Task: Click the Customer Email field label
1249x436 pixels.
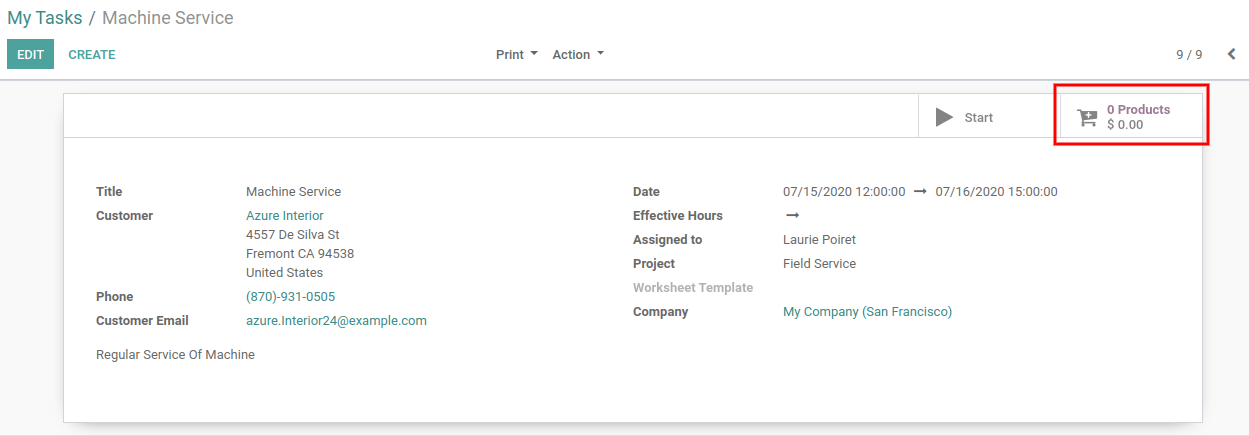Action: (142, 321)
